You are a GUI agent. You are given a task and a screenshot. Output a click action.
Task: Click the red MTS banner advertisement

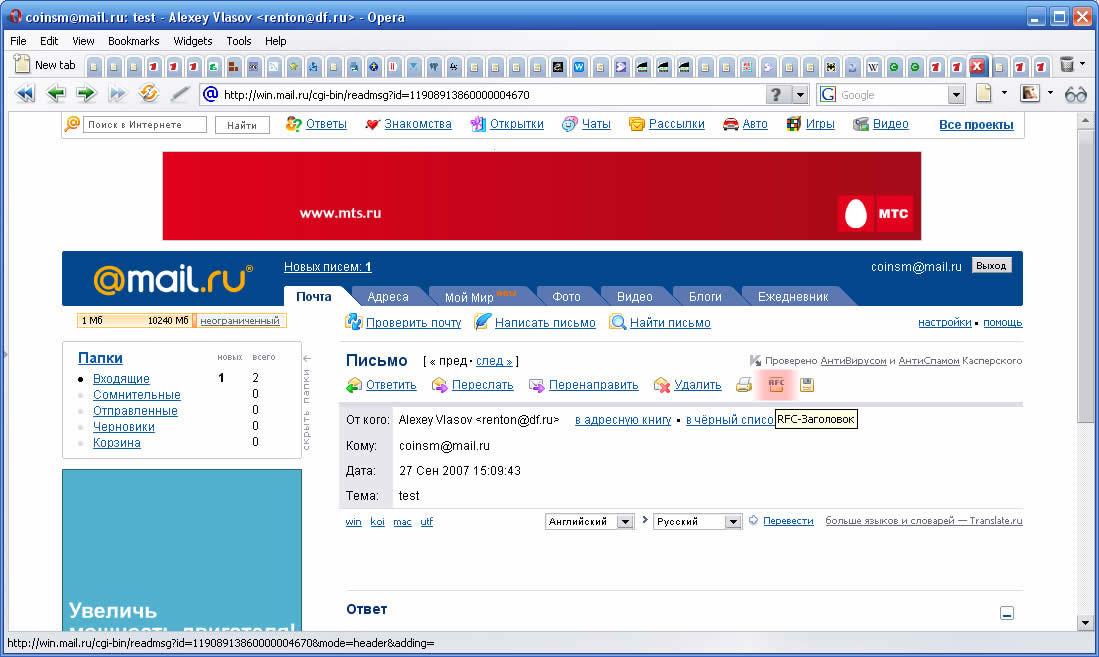[x=541, y=196]
